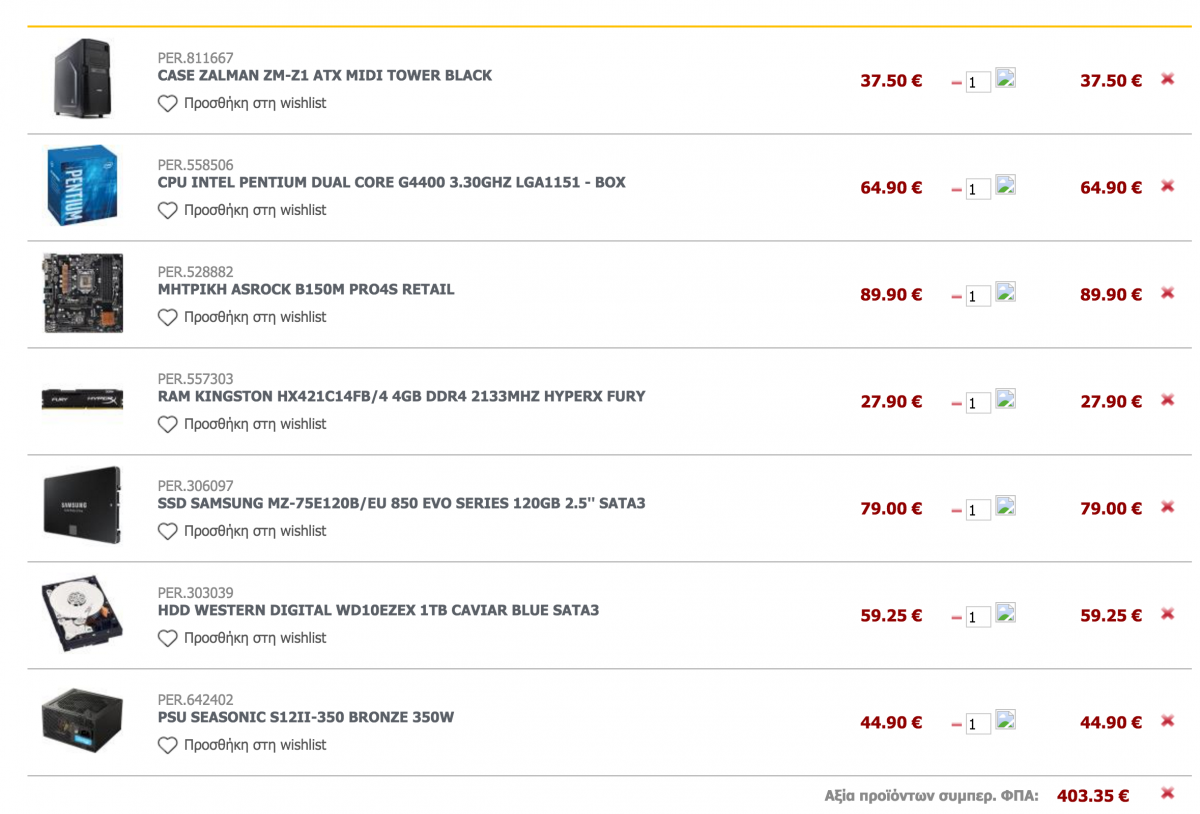The width and height of the screenshot is (1200, 814).
Task: Remove ASRock B150M motherboard item
Action: click(1167, 293)
